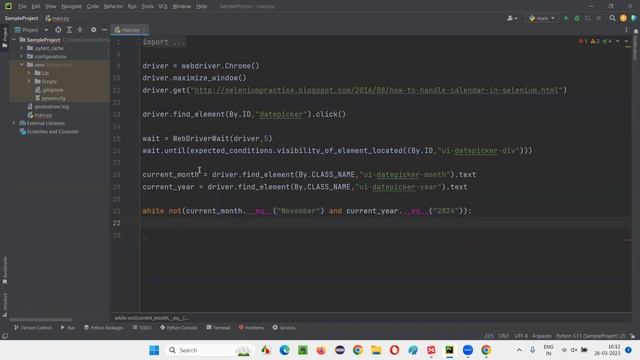Run the main configuration with the green play button
Image resolution: width=640 pixels, height=360 pixels.
(566, 18)
